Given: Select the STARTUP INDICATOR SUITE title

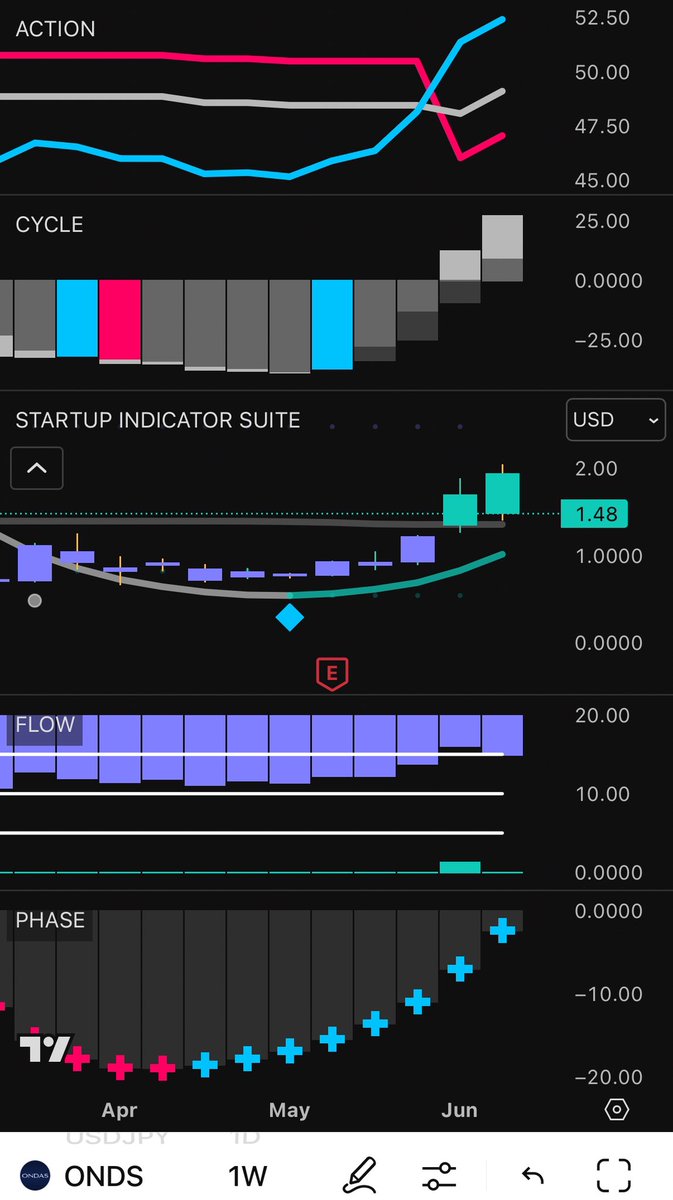Looking at the screenshot, I should (x=158, y=420).
